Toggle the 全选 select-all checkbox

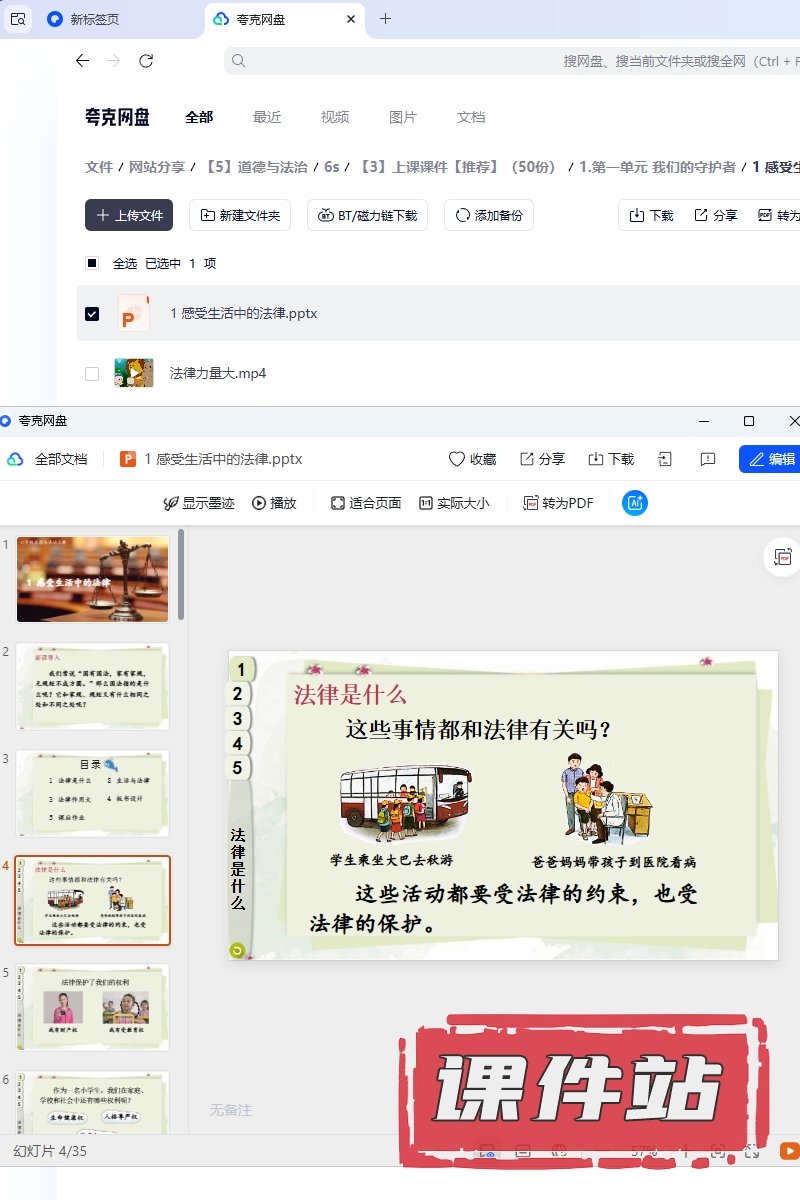tap(92, 263)
